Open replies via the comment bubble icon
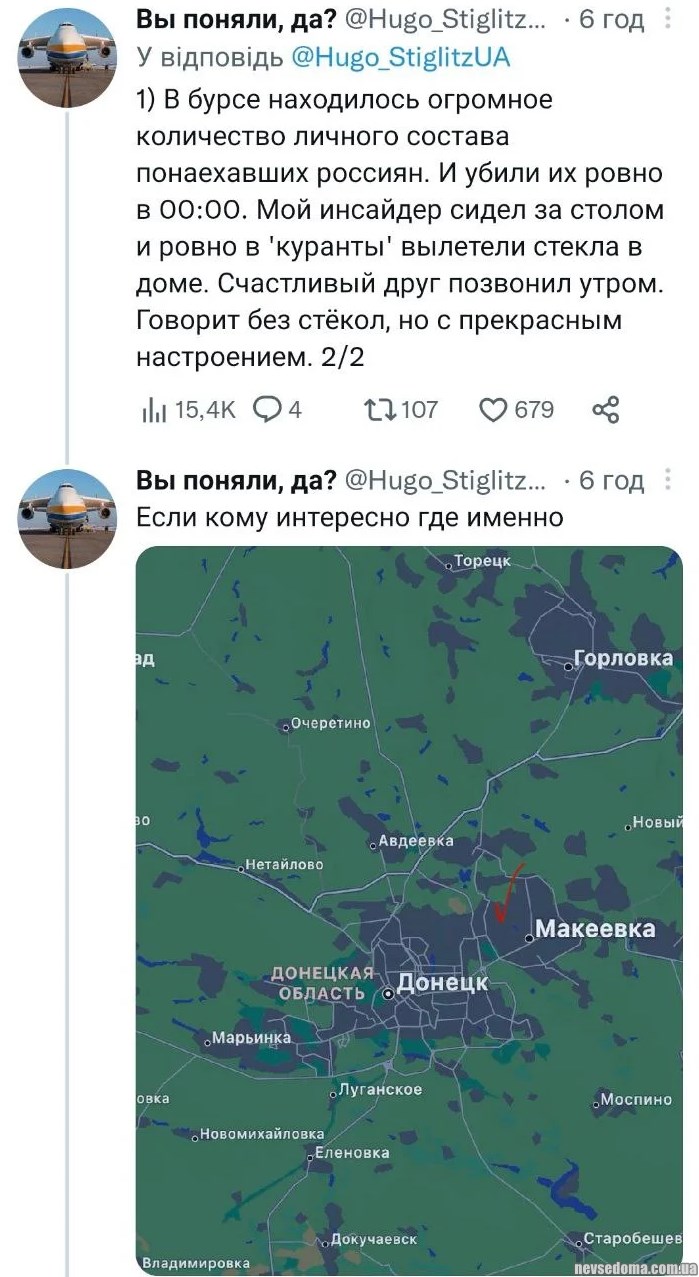Screen dimensions: 699x1277 coord(267,409)
